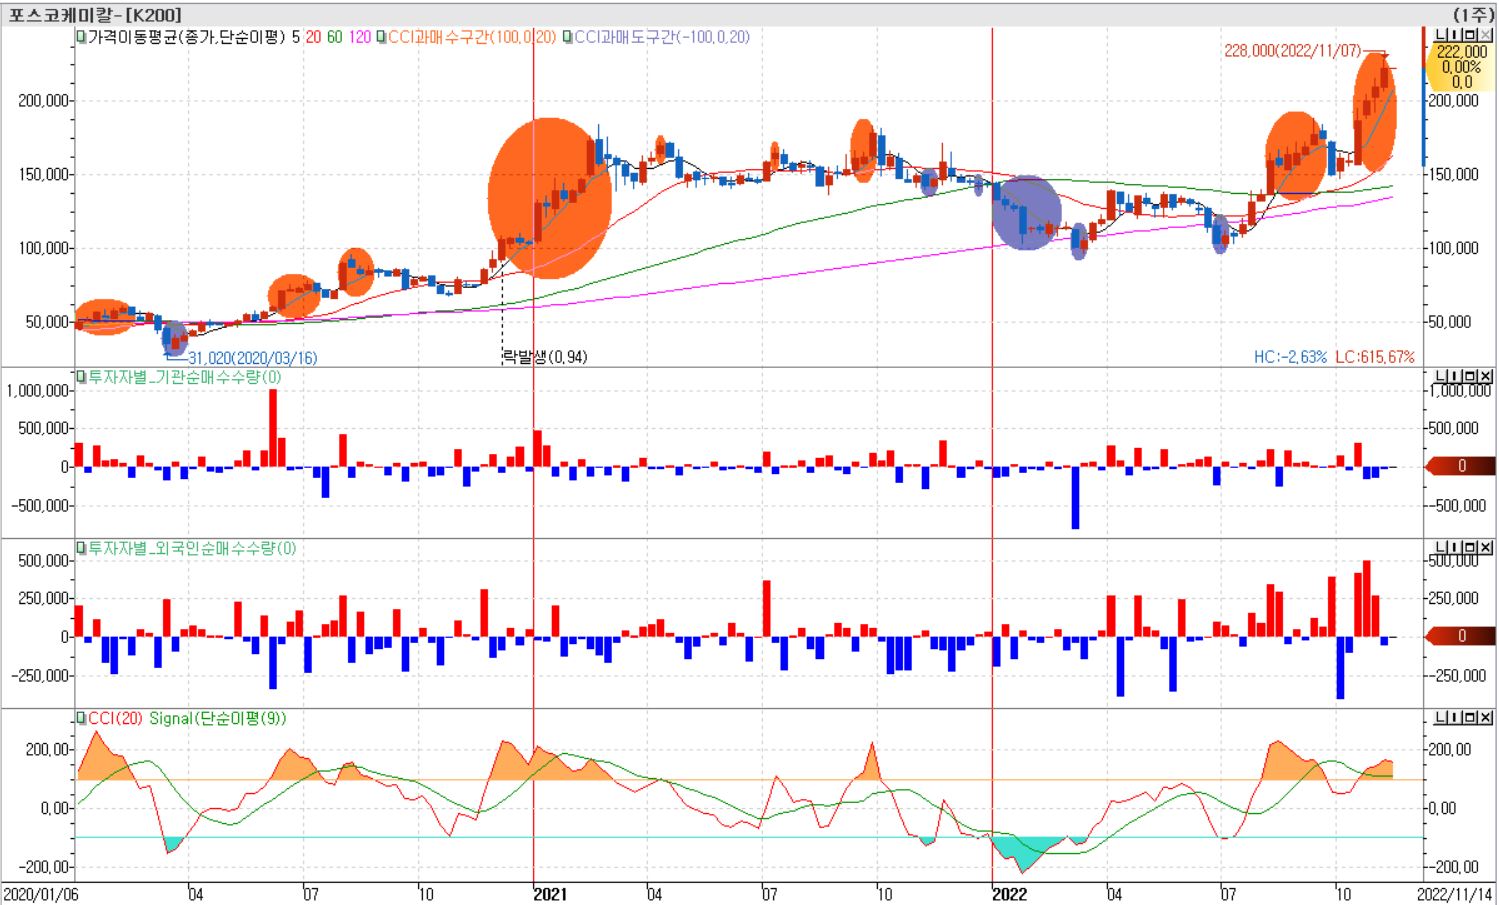Click the I button in the 기관순매수 pane
1499x905 pixels.
pyautogui.click(x=1455, y=376)
